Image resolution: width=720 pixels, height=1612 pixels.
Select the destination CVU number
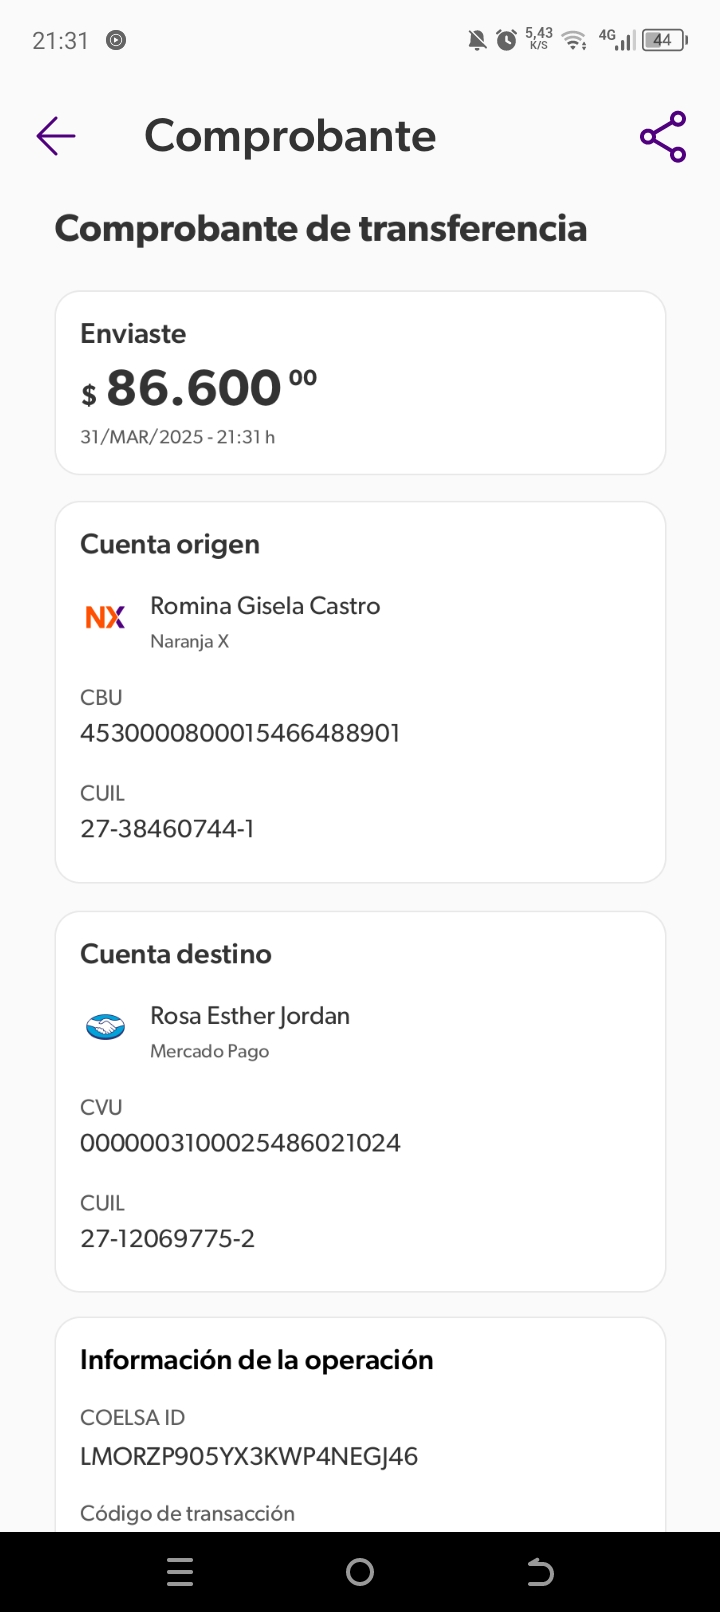pos(240,1143)
